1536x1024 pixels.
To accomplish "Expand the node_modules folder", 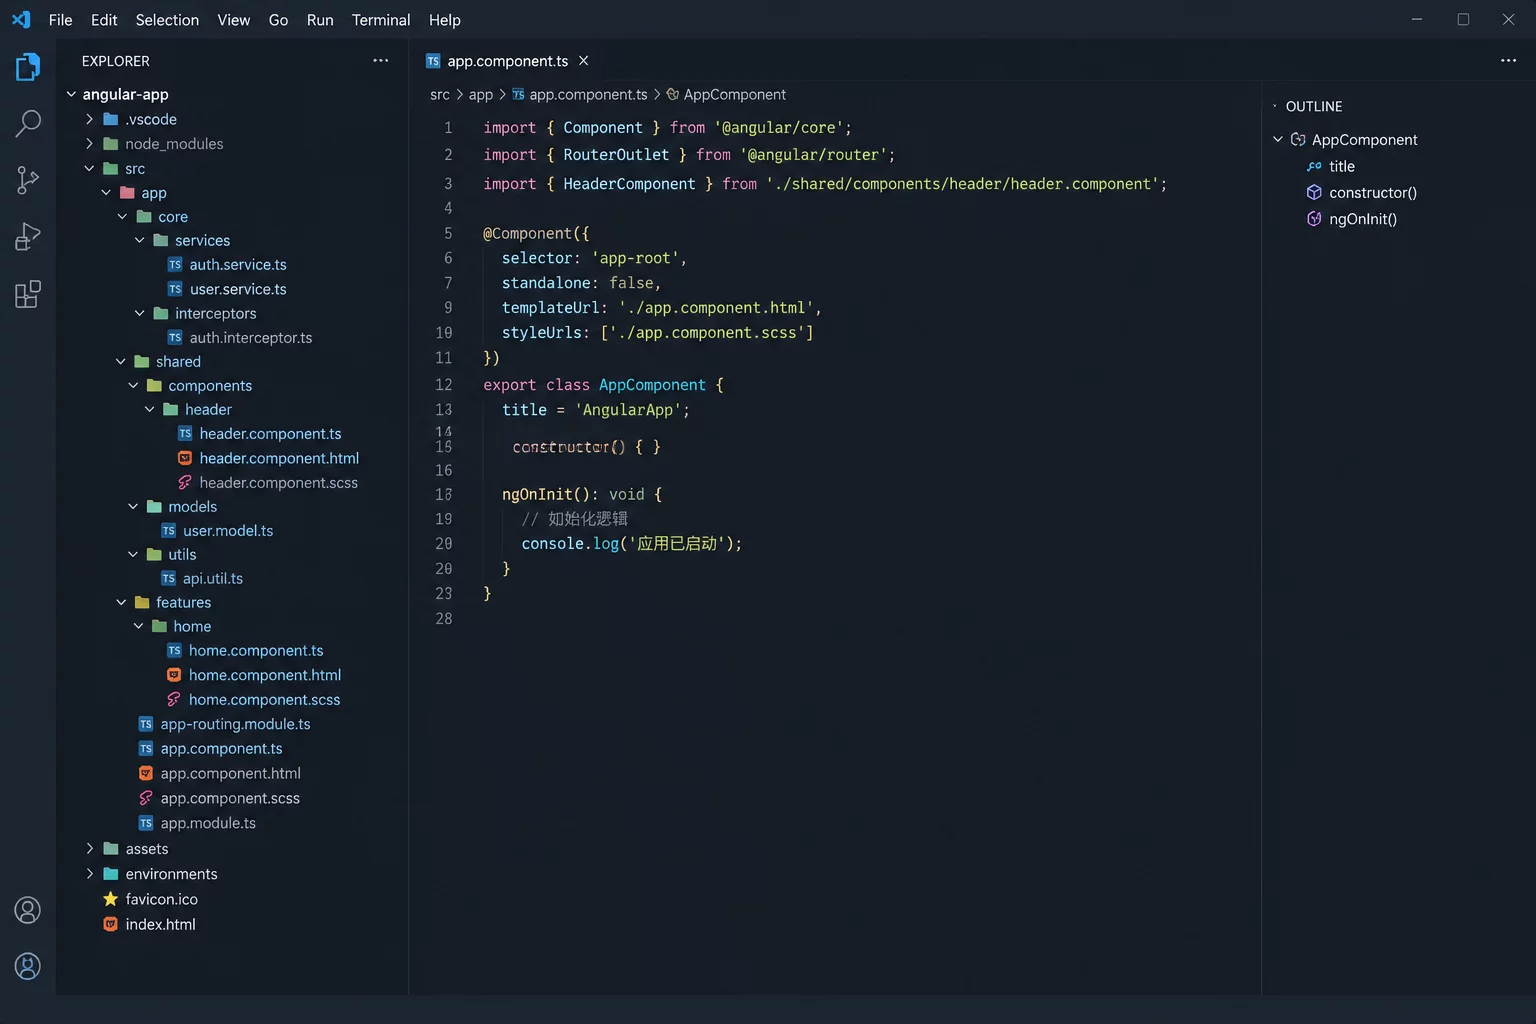I will click(90, 144).
